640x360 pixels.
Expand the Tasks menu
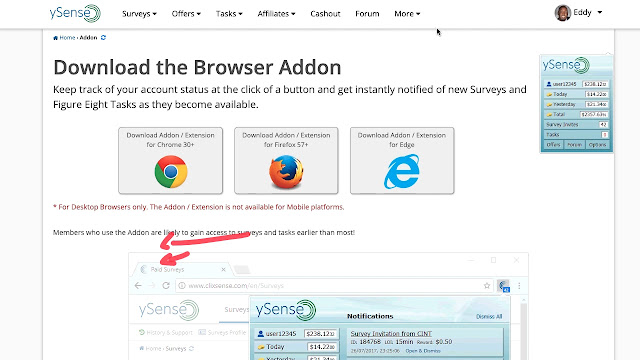point(229,13)
